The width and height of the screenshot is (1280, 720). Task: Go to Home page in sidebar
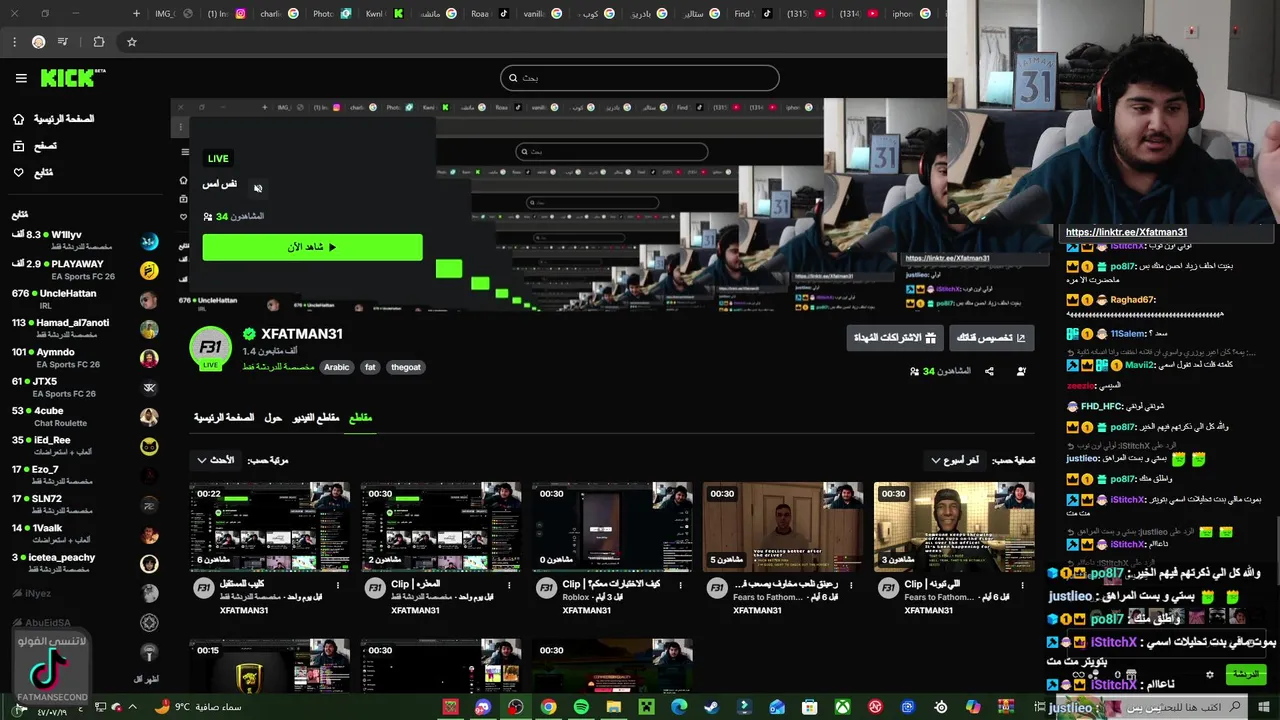pos(56,119)
